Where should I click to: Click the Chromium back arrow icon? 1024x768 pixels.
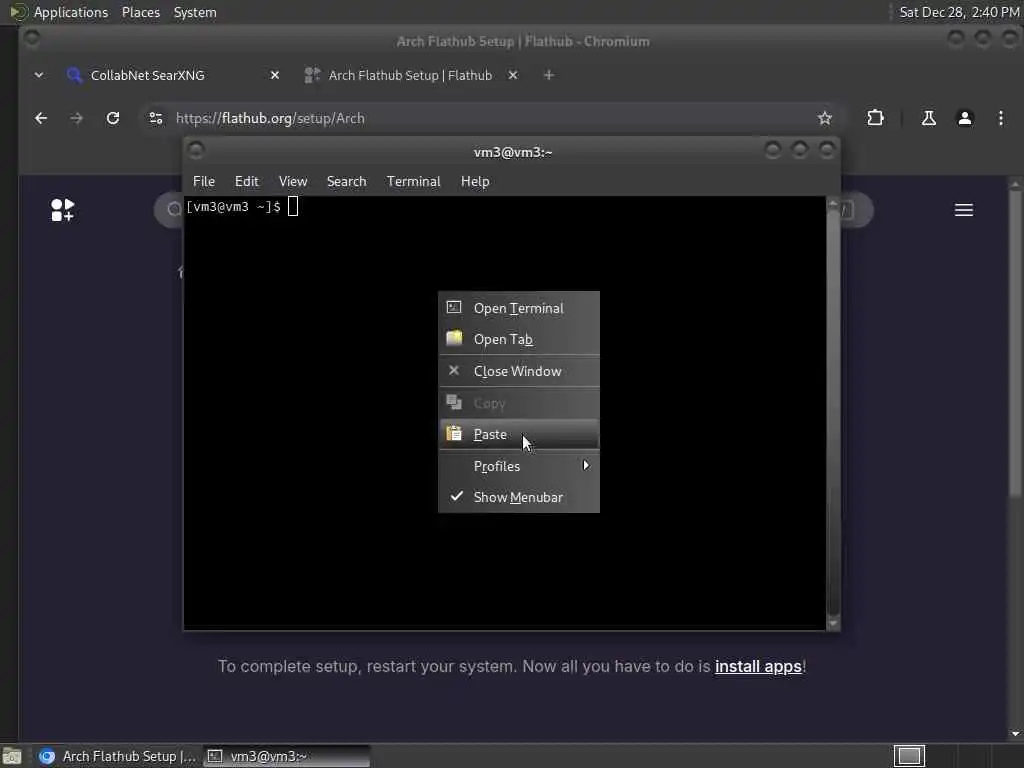click(x=41, y=118)
